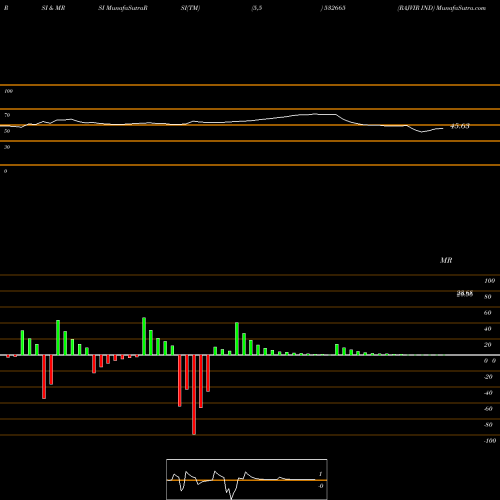Click the "SI & MR" header text
This screenshot has height=500, width=500.
53,8
